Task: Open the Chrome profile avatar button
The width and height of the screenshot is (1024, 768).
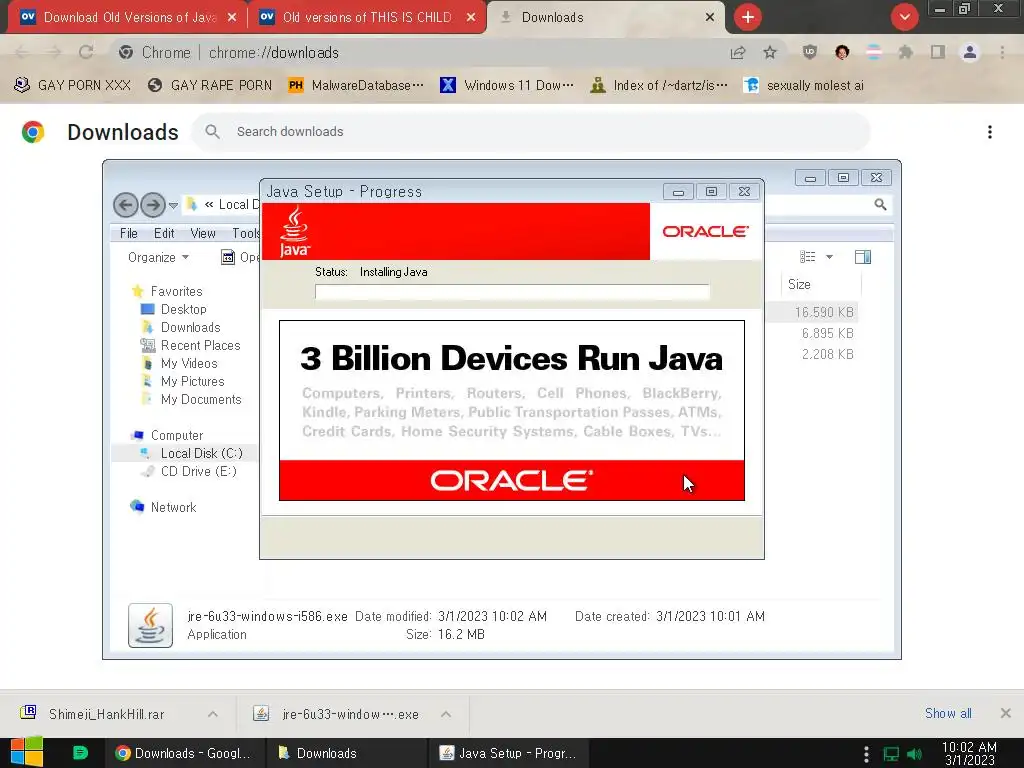Action: point(970,52)
